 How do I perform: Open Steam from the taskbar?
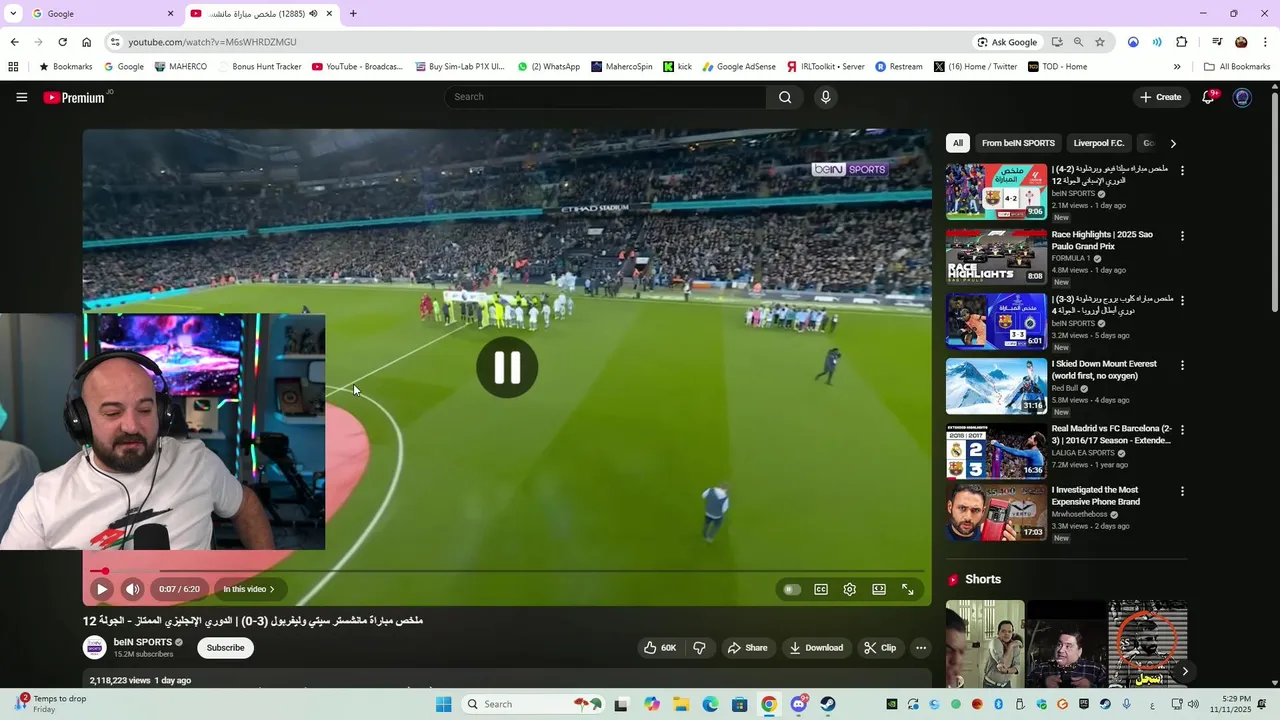(x=828, y=704)
